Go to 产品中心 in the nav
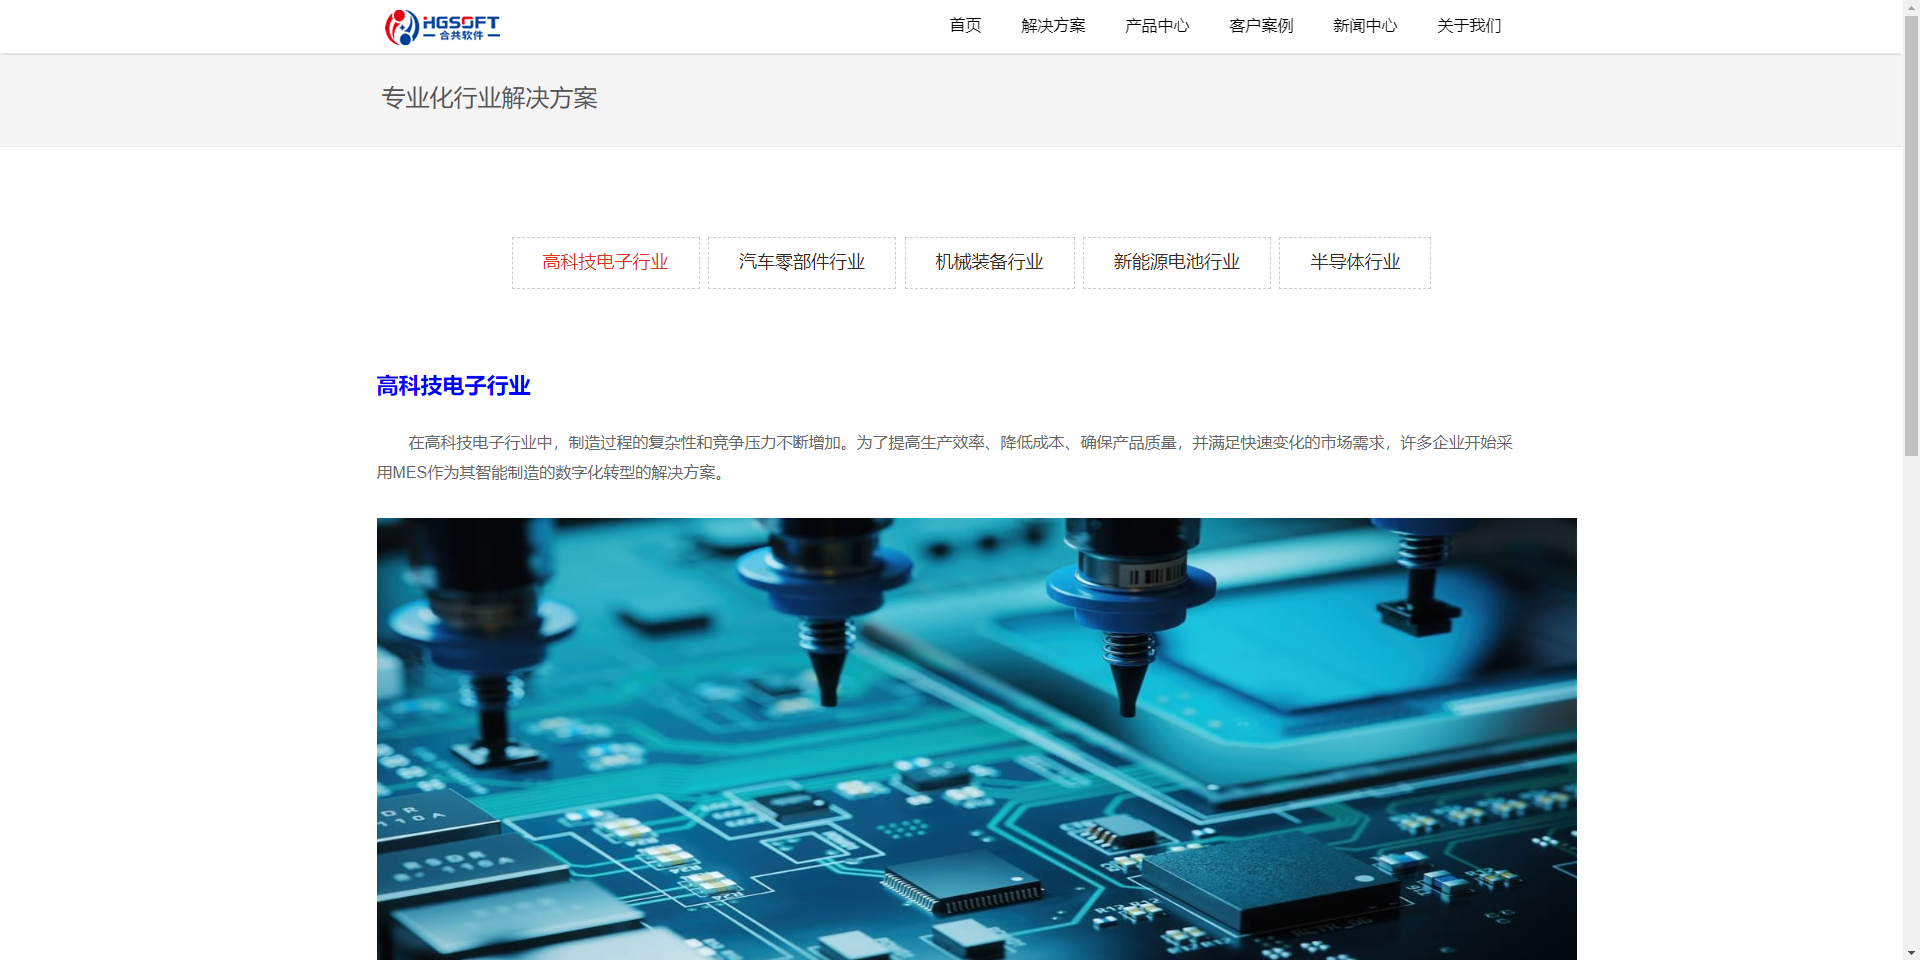 click(x=1157, y=26)
